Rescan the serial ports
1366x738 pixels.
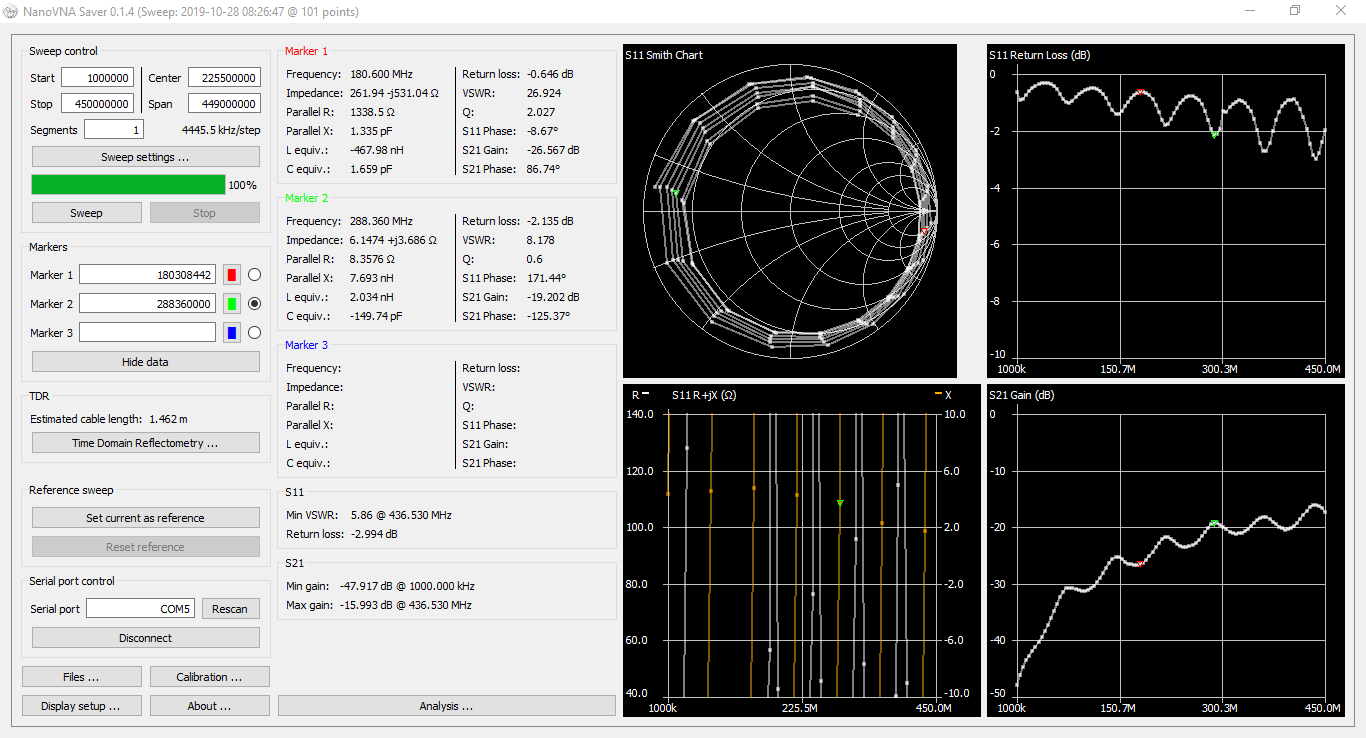230,609
